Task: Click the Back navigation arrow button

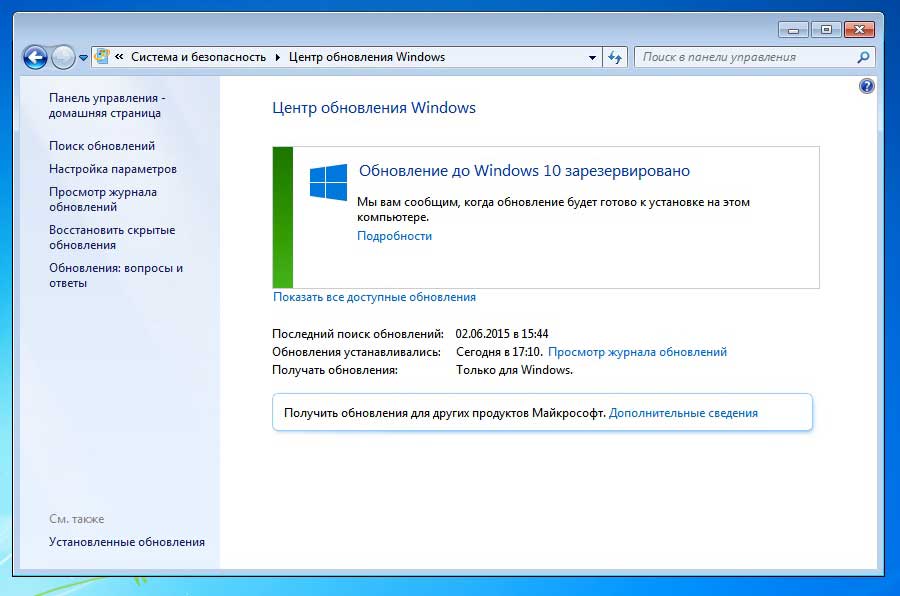Action: [x=35, y=57]
